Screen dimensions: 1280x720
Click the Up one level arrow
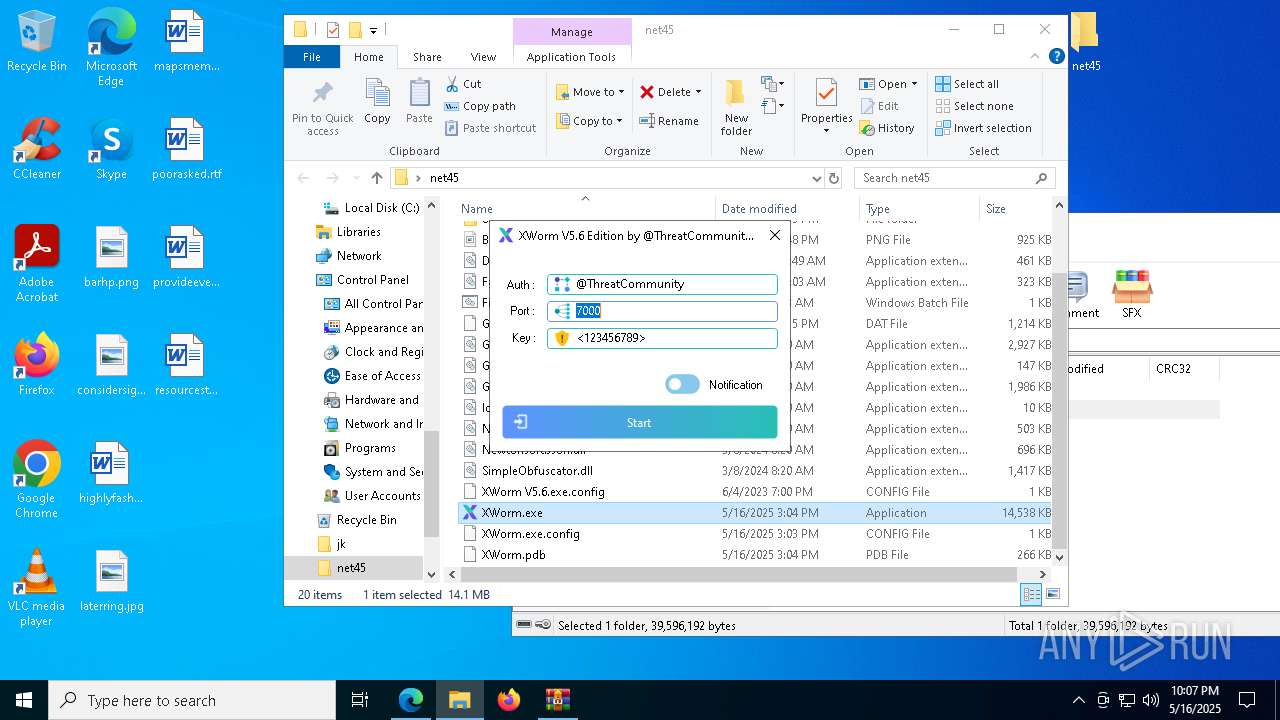tap(377, 178)
